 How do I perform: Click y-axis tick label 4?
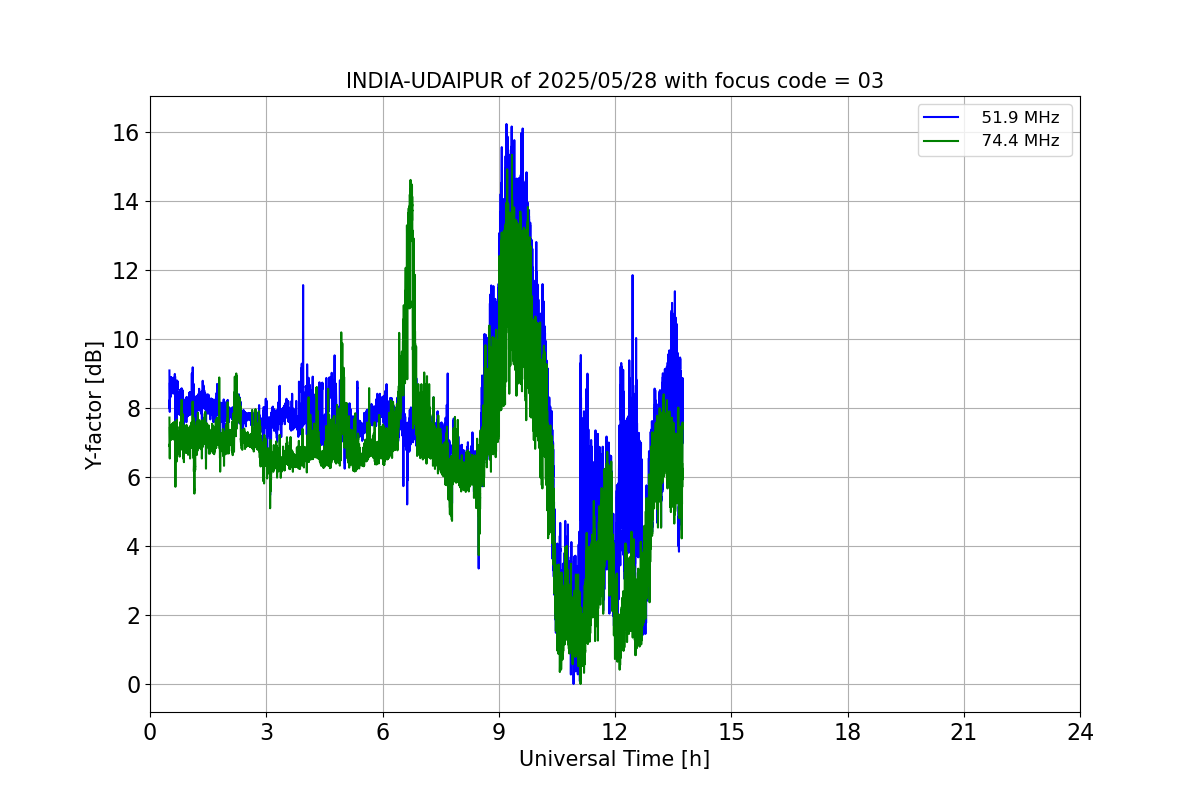coord(133,547)
